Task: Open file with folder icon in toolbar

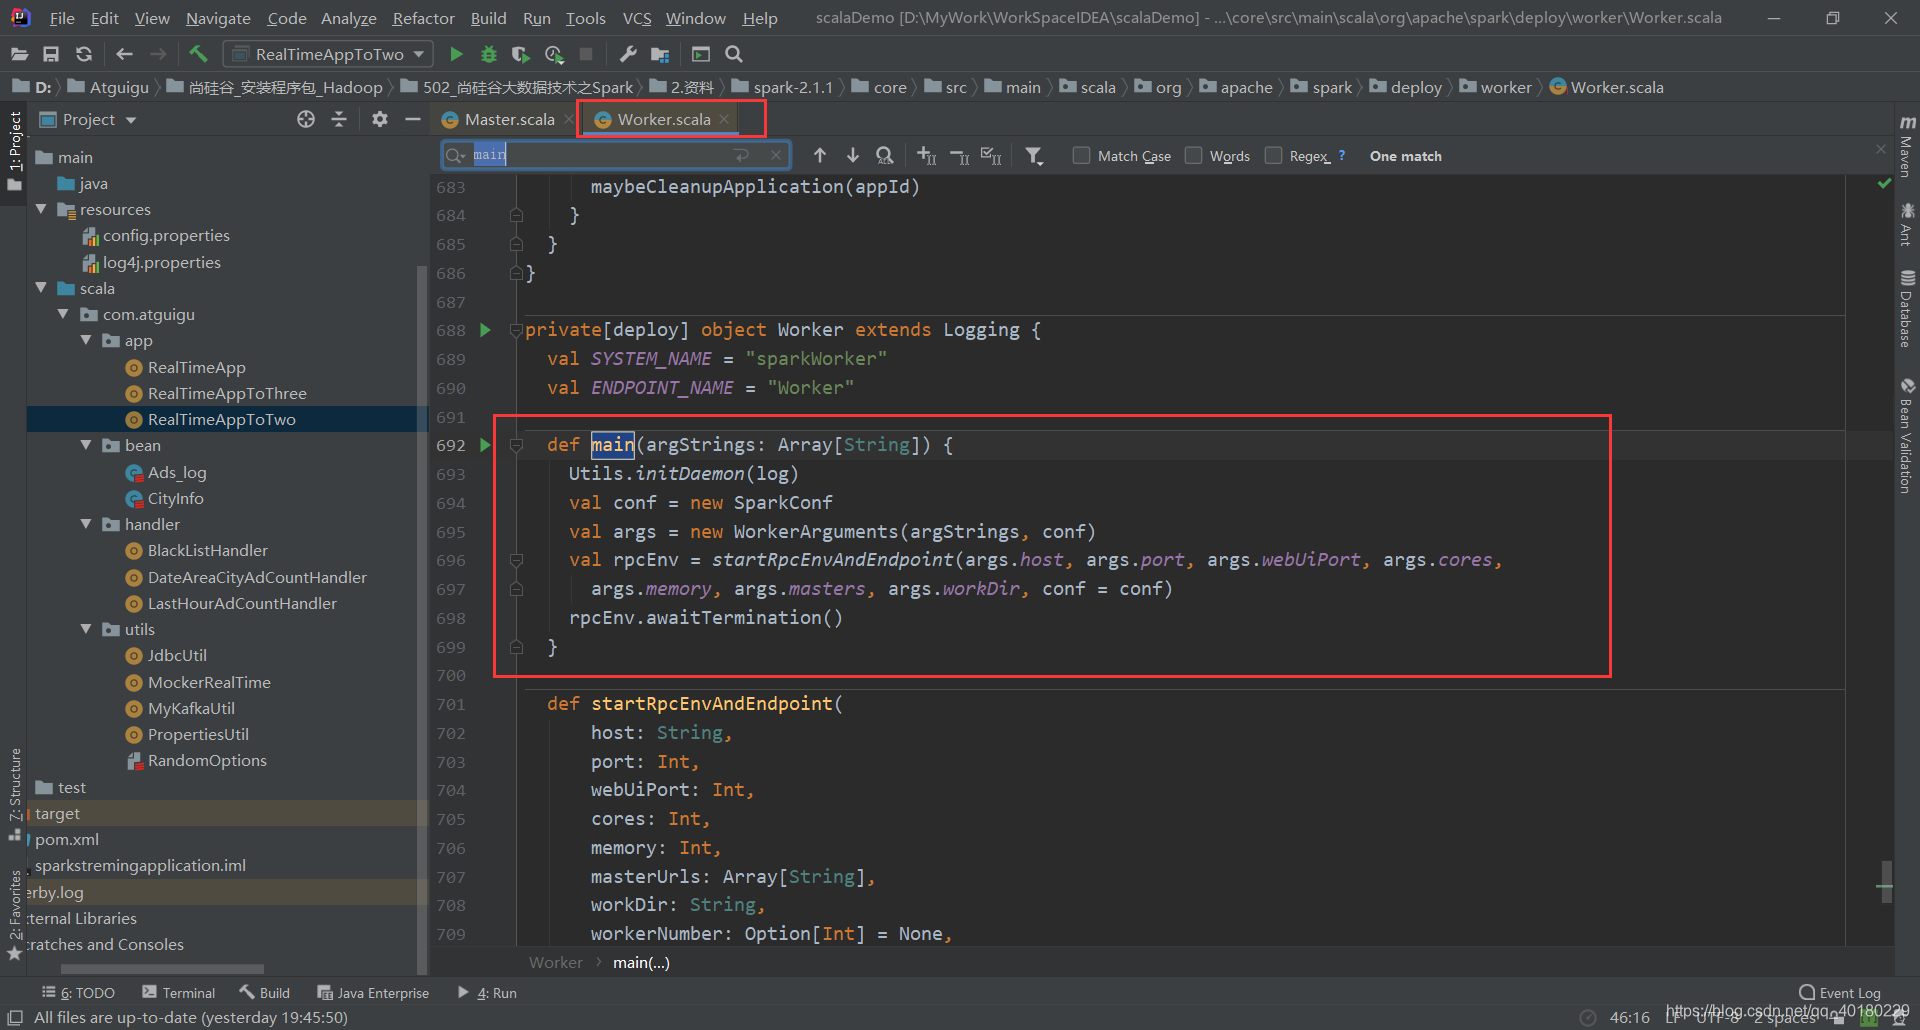Action: pyautogui.click(x=19, y=54)
